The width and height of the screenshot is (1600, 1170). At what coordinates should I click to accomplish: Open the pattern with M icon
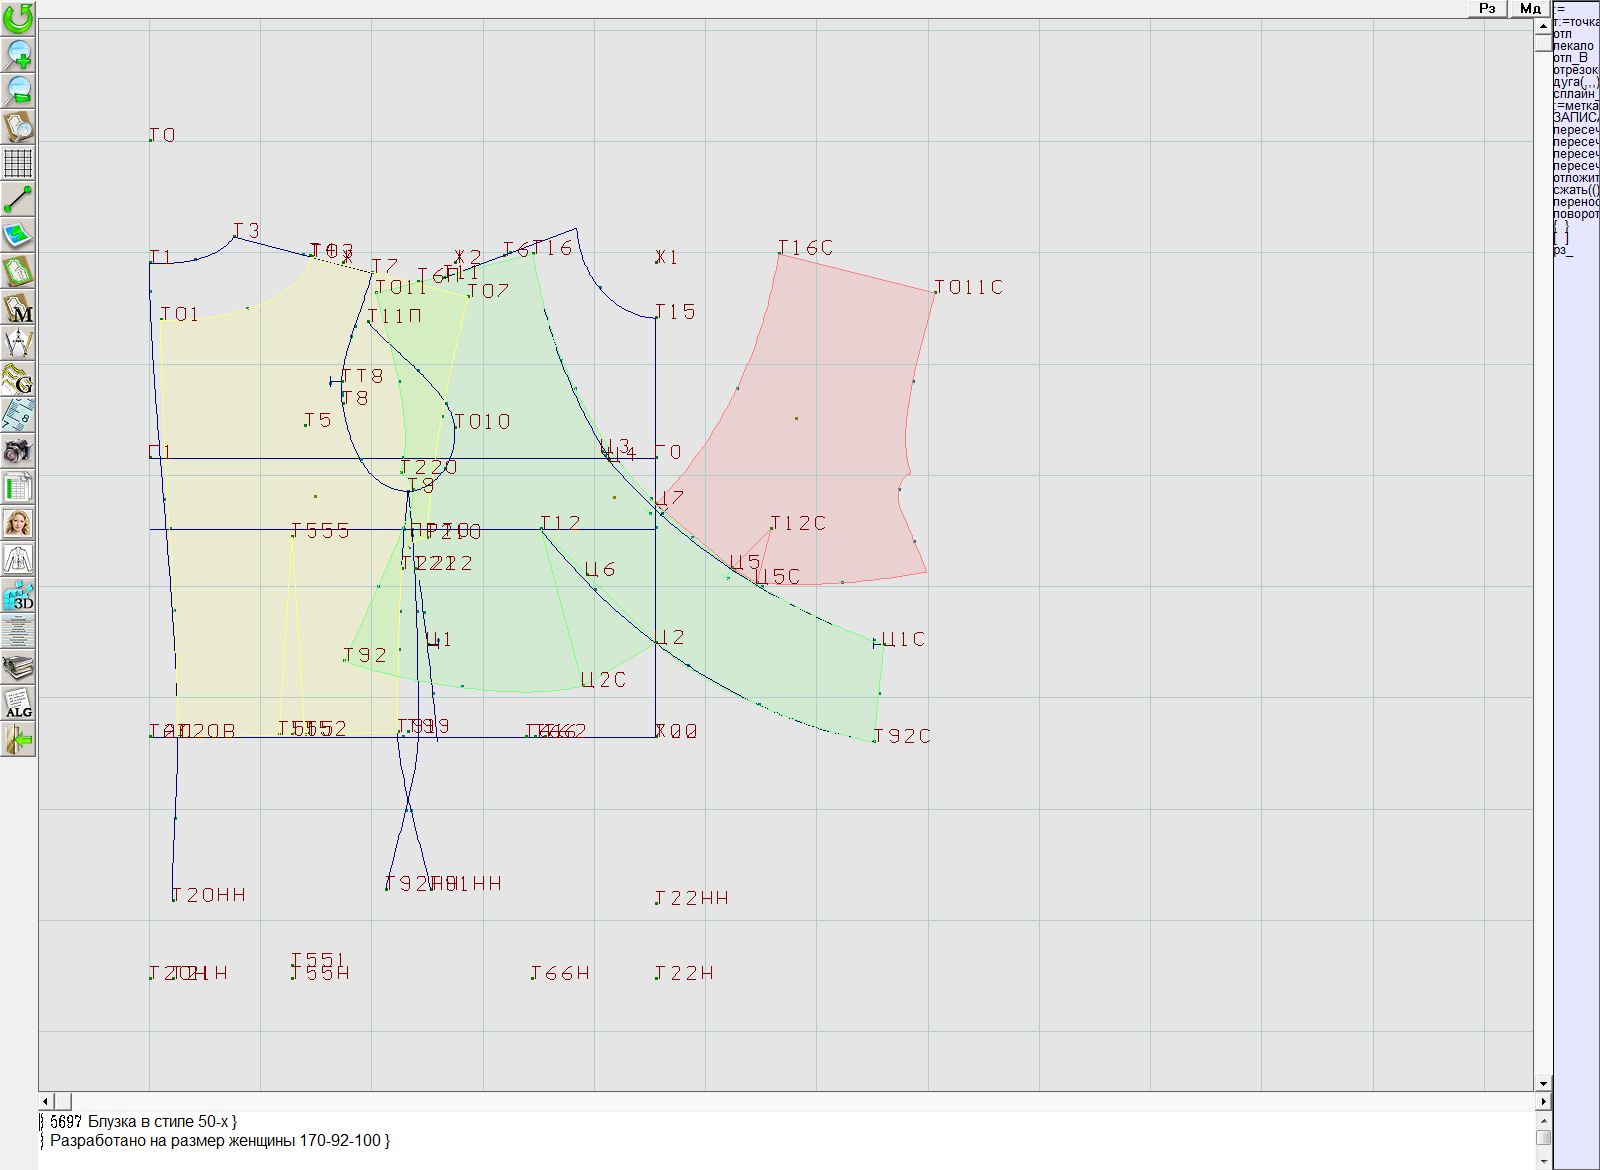(x=18, y=307)
